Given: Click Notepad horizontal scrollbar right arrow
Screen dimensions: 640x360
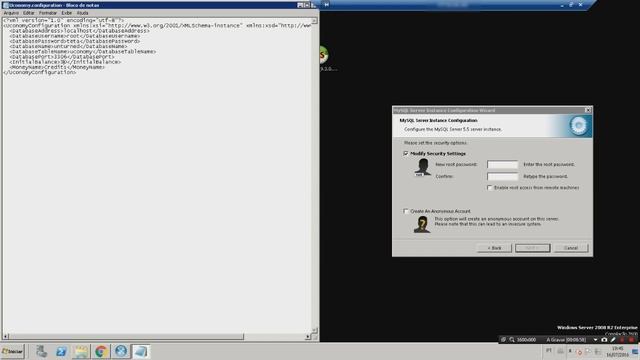Looking at the screenshot, I should tap(308, 337).
